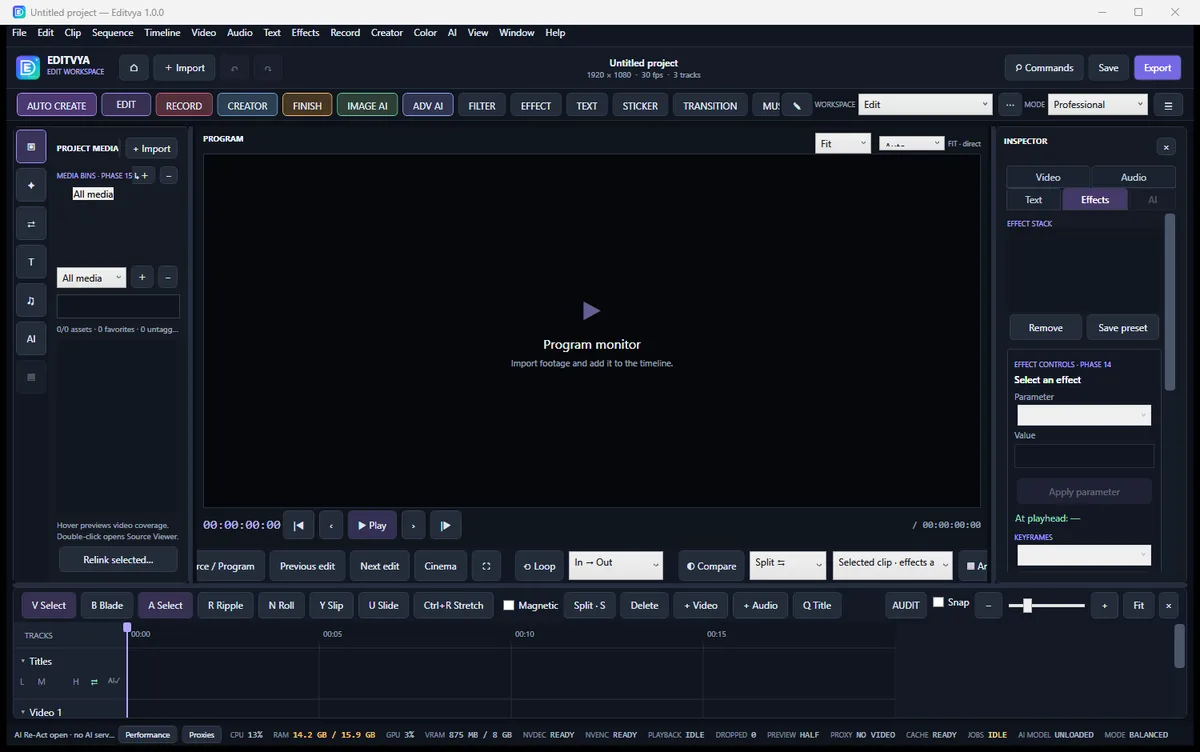Click the Titles track sync arrows icon
This screenshot has width=1200, height=752.
(x=94, y=682)
